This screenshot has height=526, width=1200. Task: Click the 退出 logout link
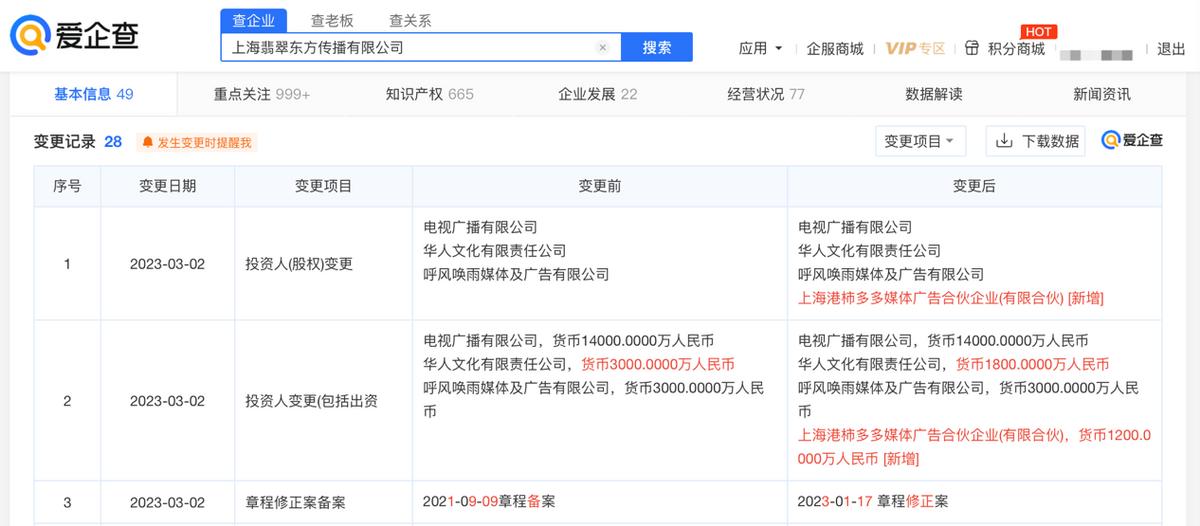point(1171,48)
